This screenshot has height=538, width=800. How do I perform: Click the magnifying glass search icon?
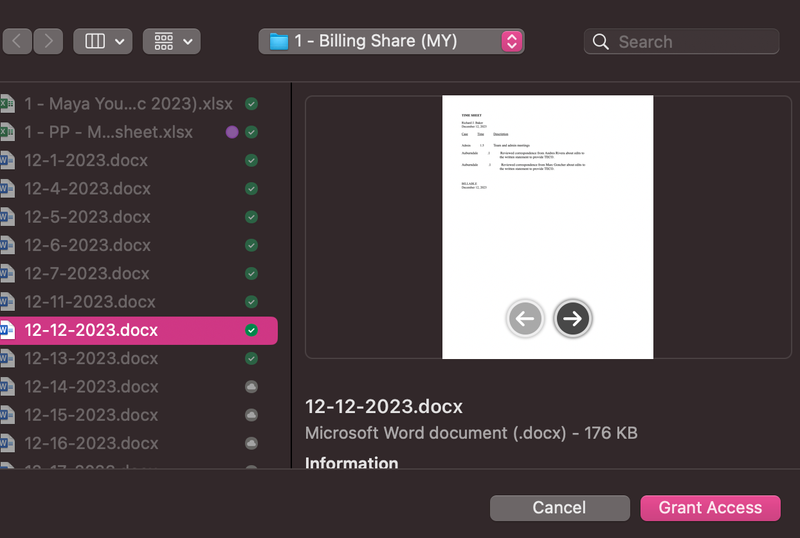click(601, 41)
